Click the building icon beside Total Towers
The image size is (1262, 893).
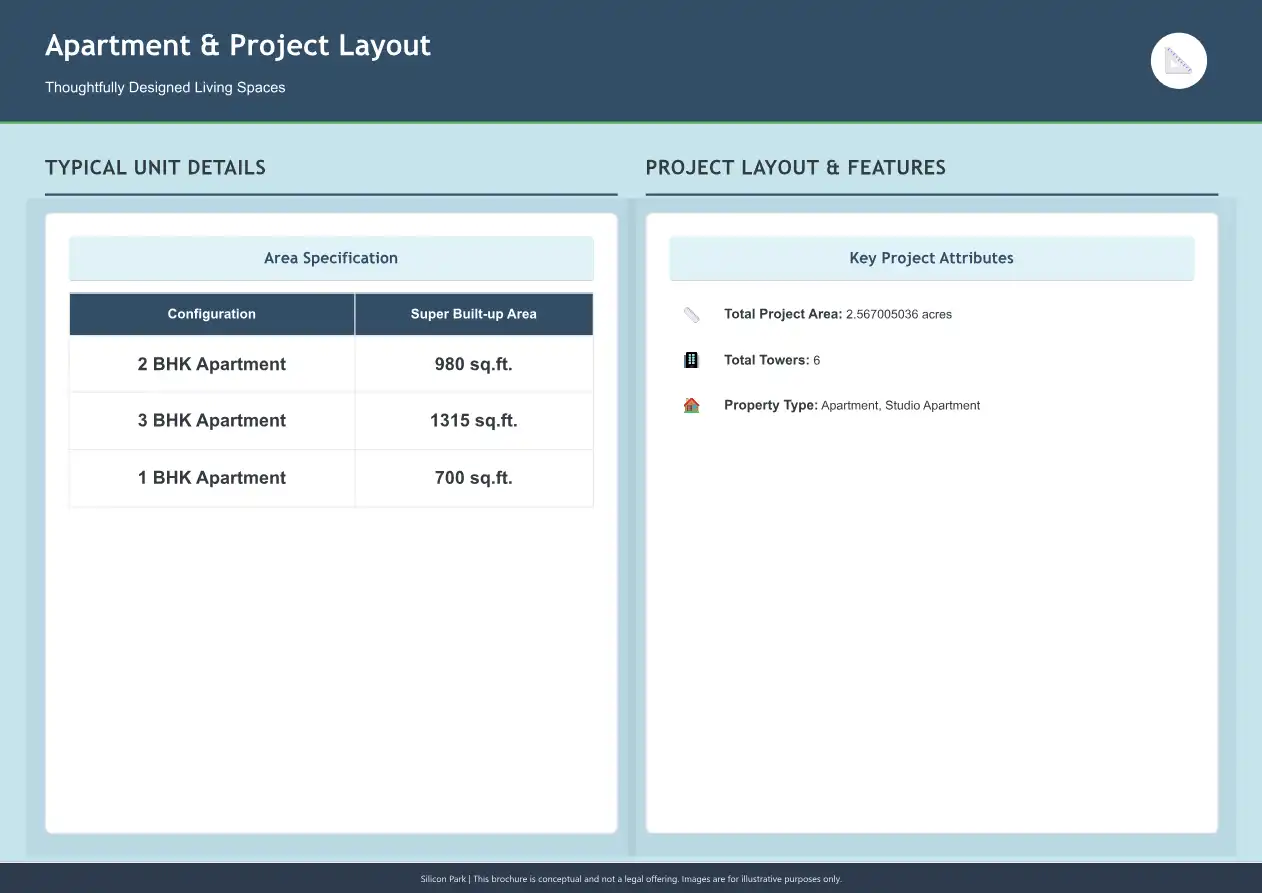pos(691,360)
